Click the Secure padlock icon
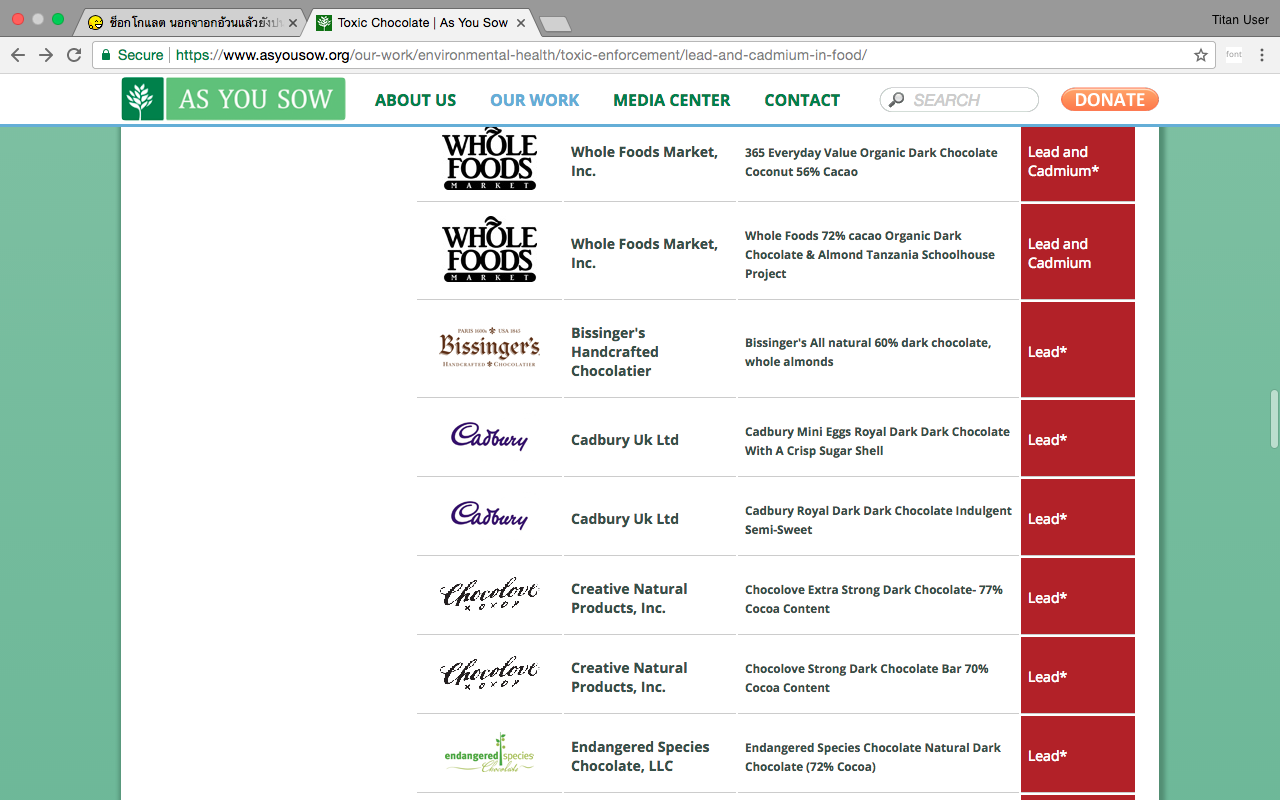1280x800 pixels. pyautogui.click(x=106, y=55)
